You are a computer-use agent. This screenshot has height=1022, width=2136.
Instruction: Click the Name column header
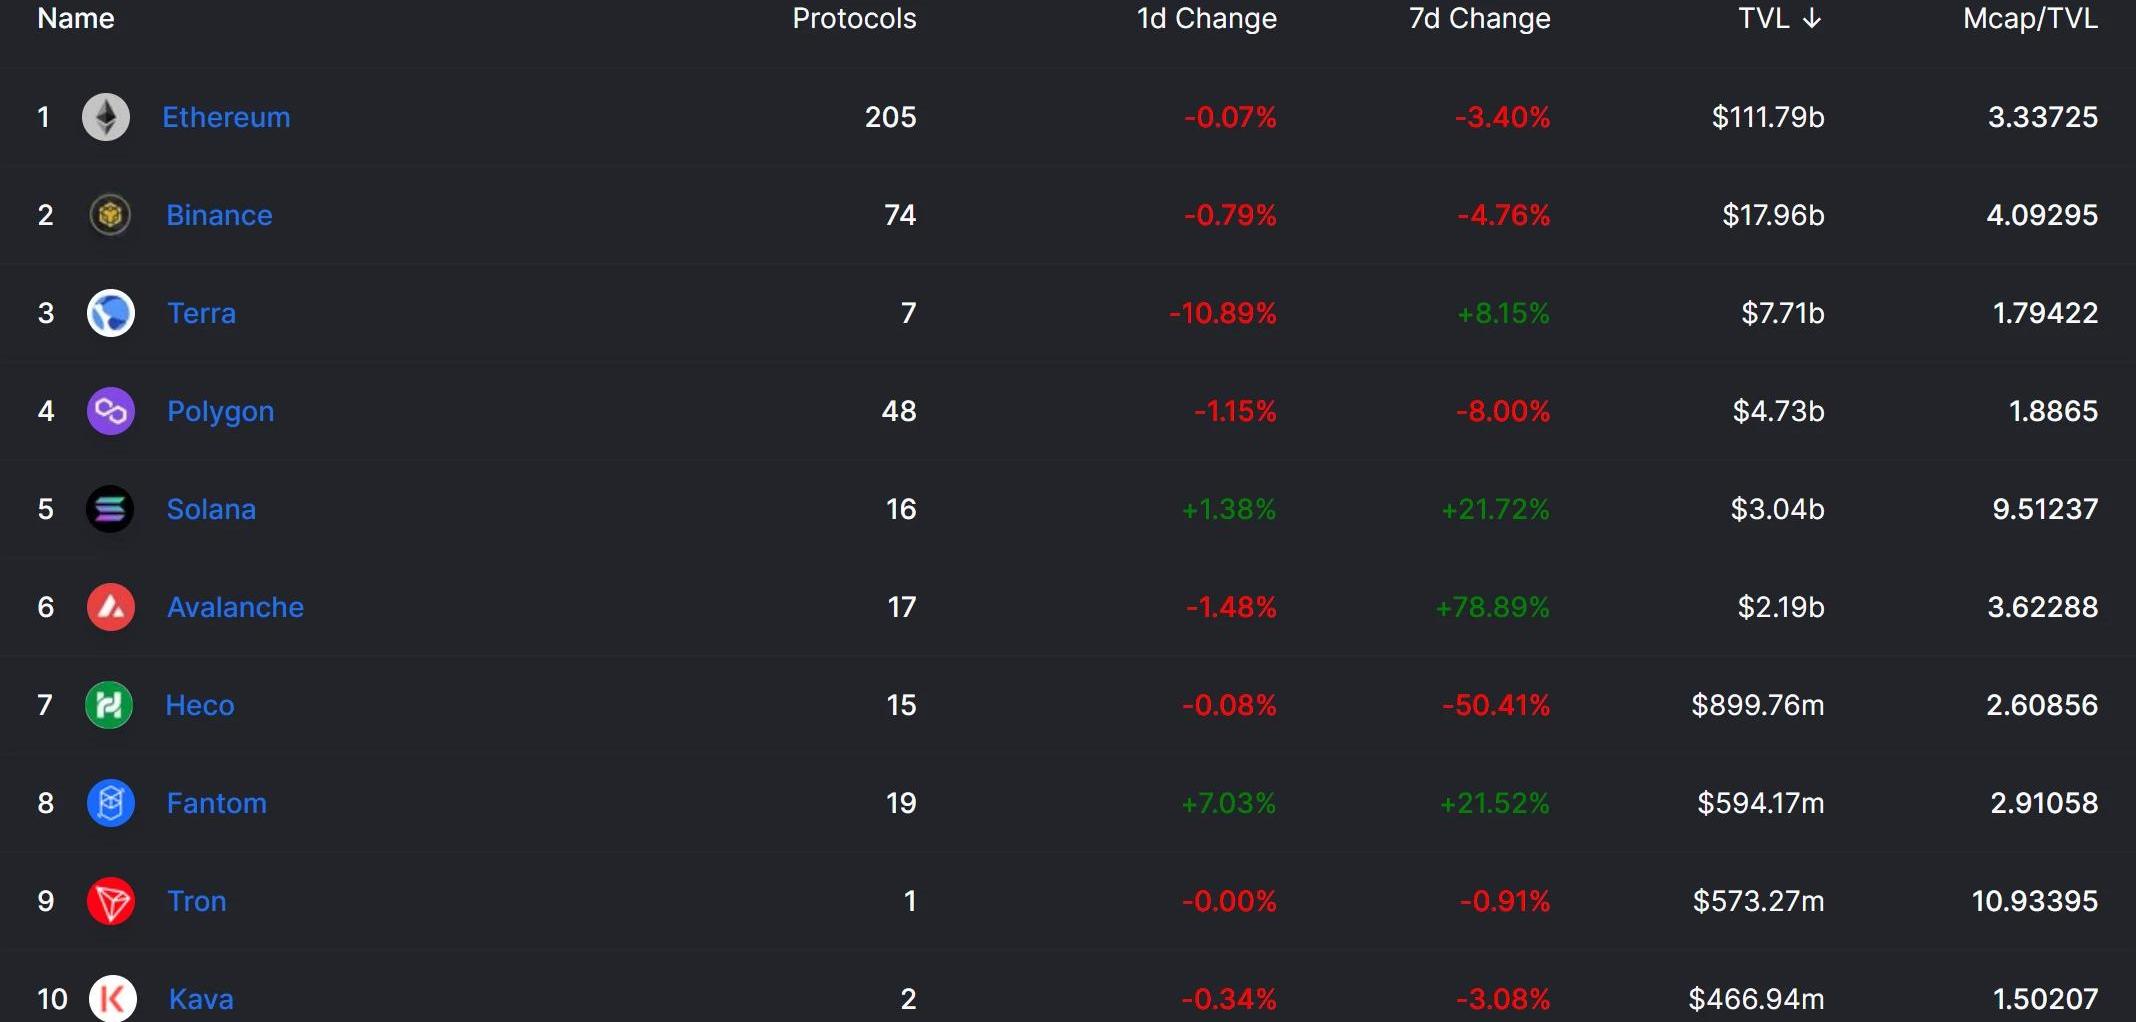point(76,19)
